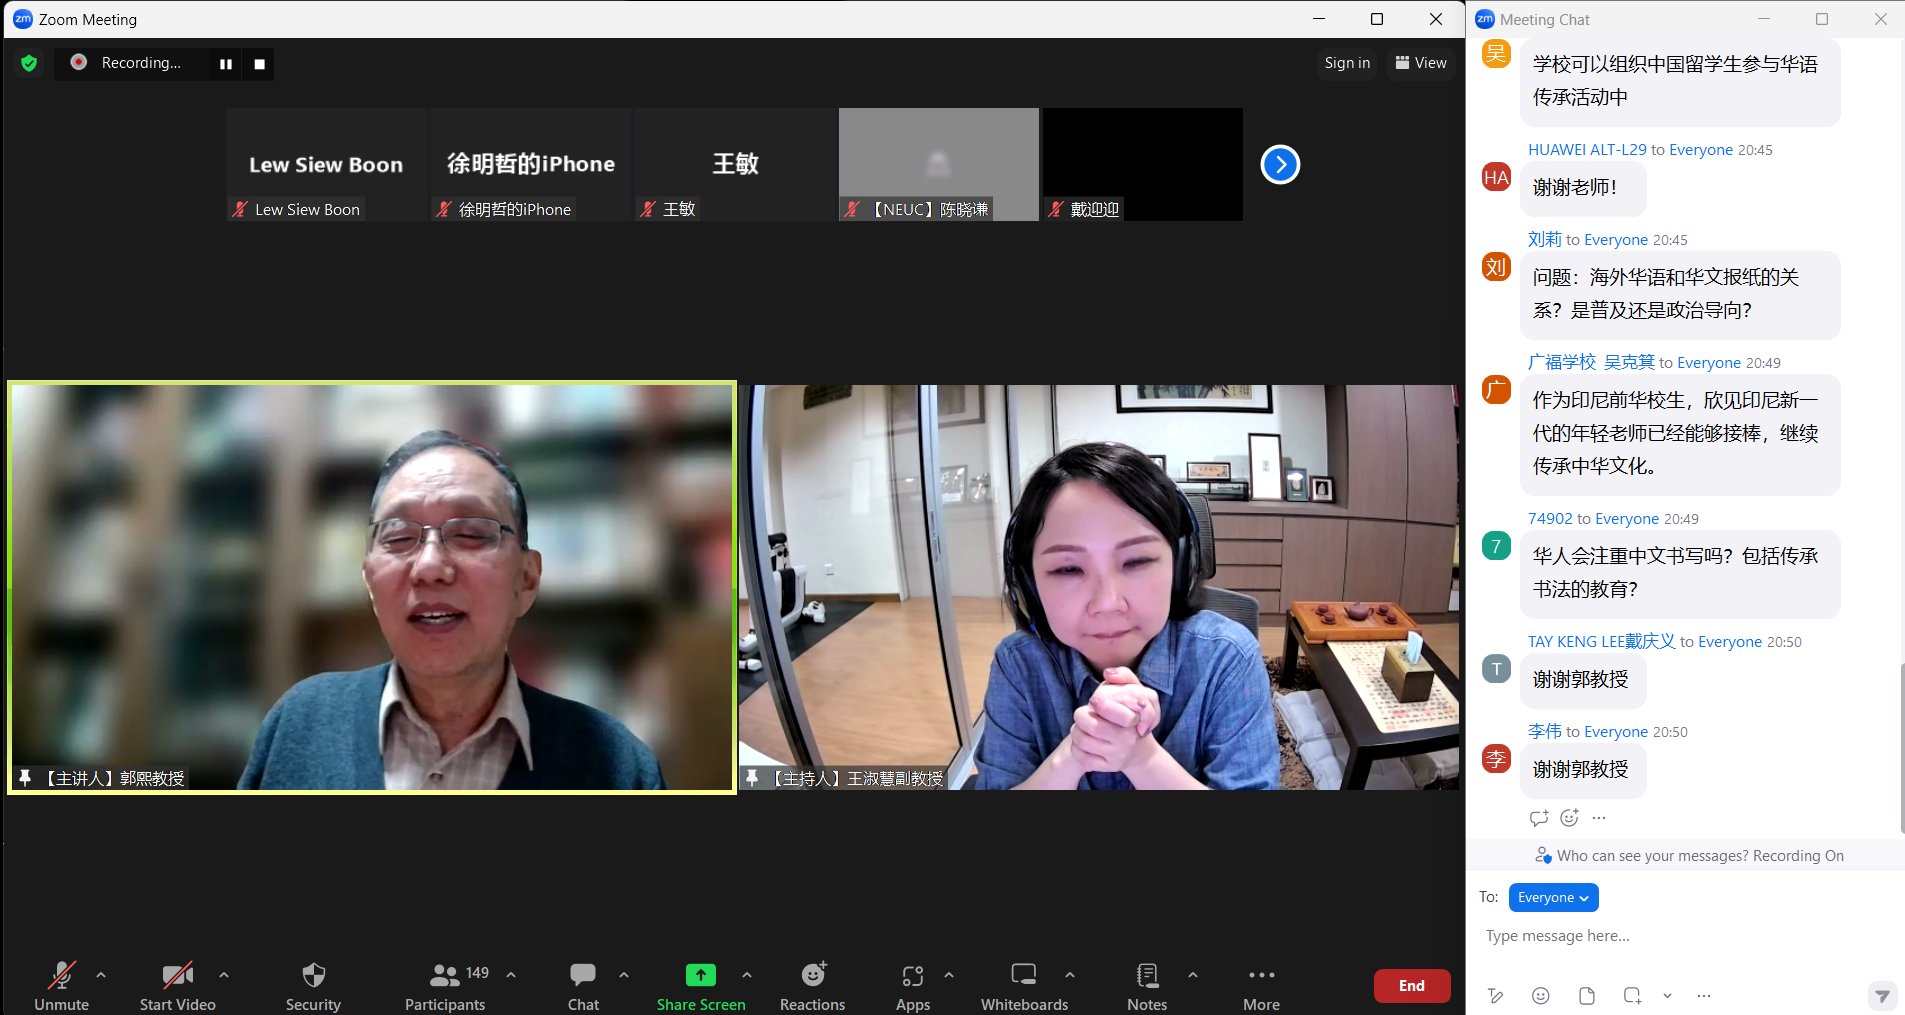Click sender name 广福学校 吴克箕
Image resolution: width=1905 pixels, height=1015 pixels.
tap(1591, 363)
